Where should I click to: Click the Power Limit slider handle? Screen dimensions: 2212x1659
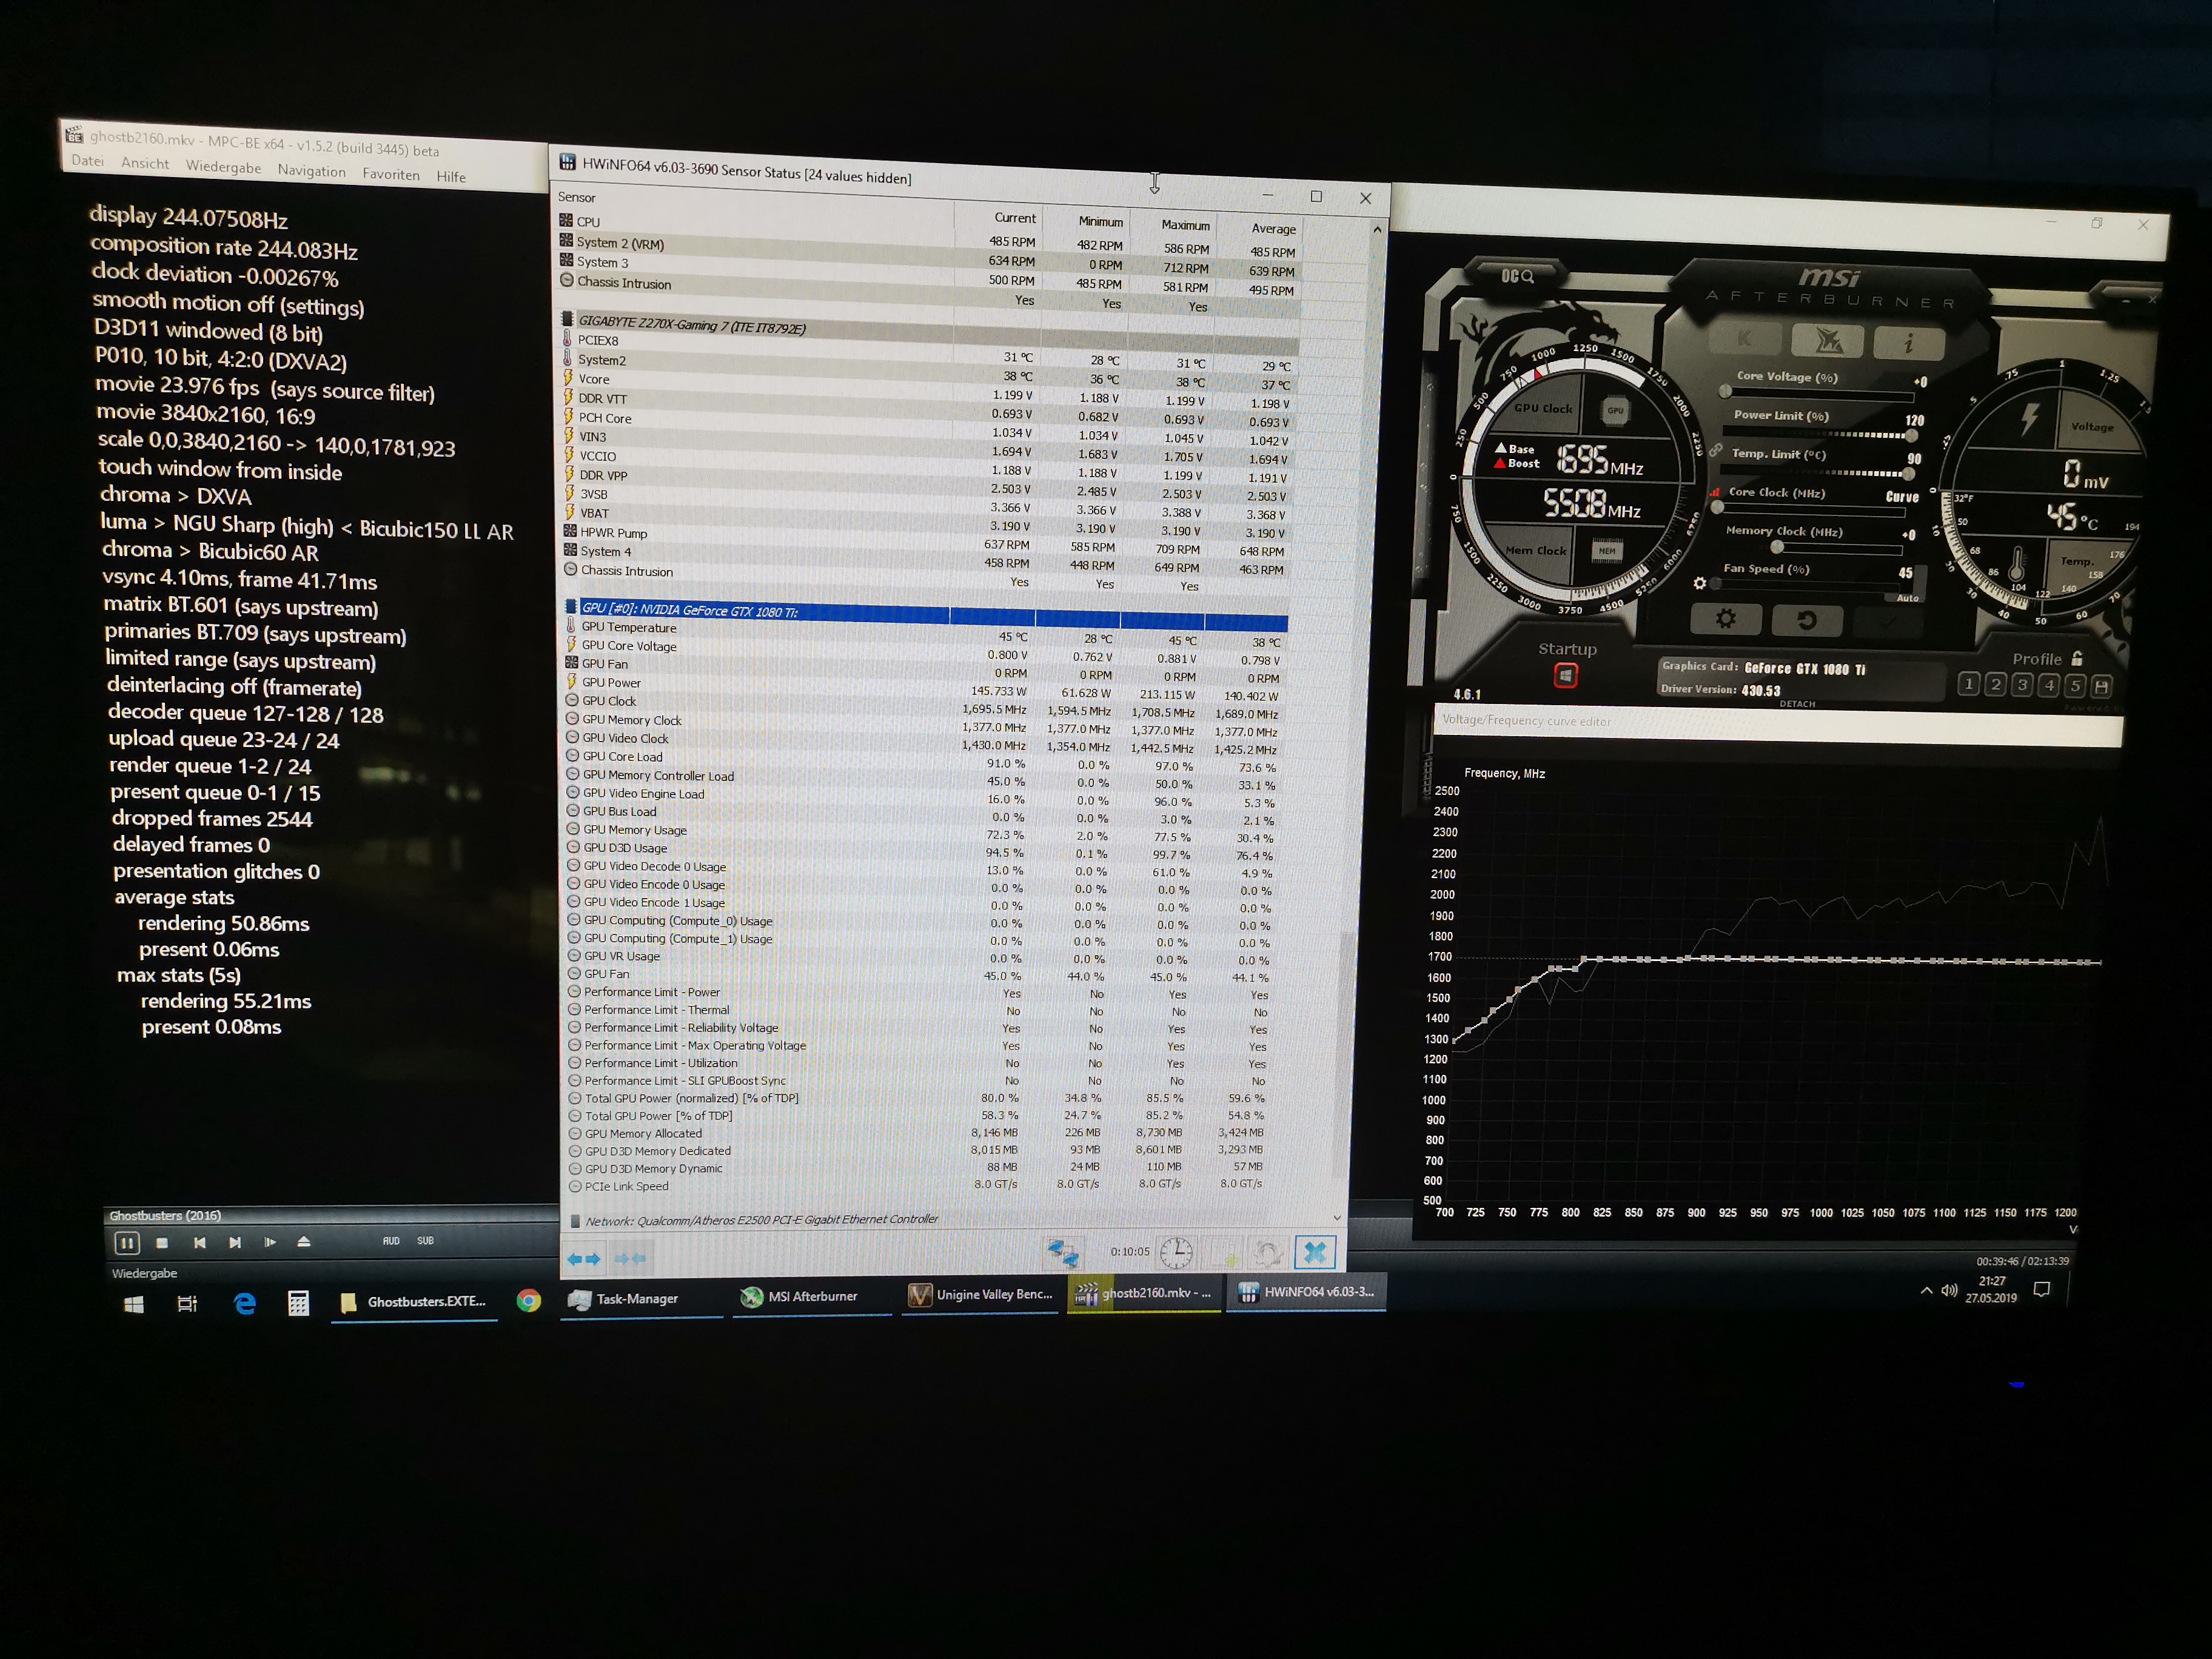[1911, 435]
